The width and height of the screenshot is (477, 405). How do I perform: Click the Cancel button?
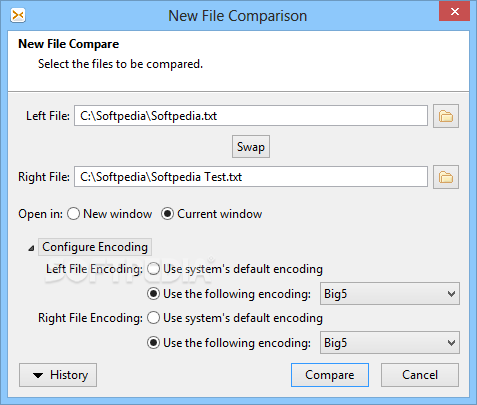[420, 375]
